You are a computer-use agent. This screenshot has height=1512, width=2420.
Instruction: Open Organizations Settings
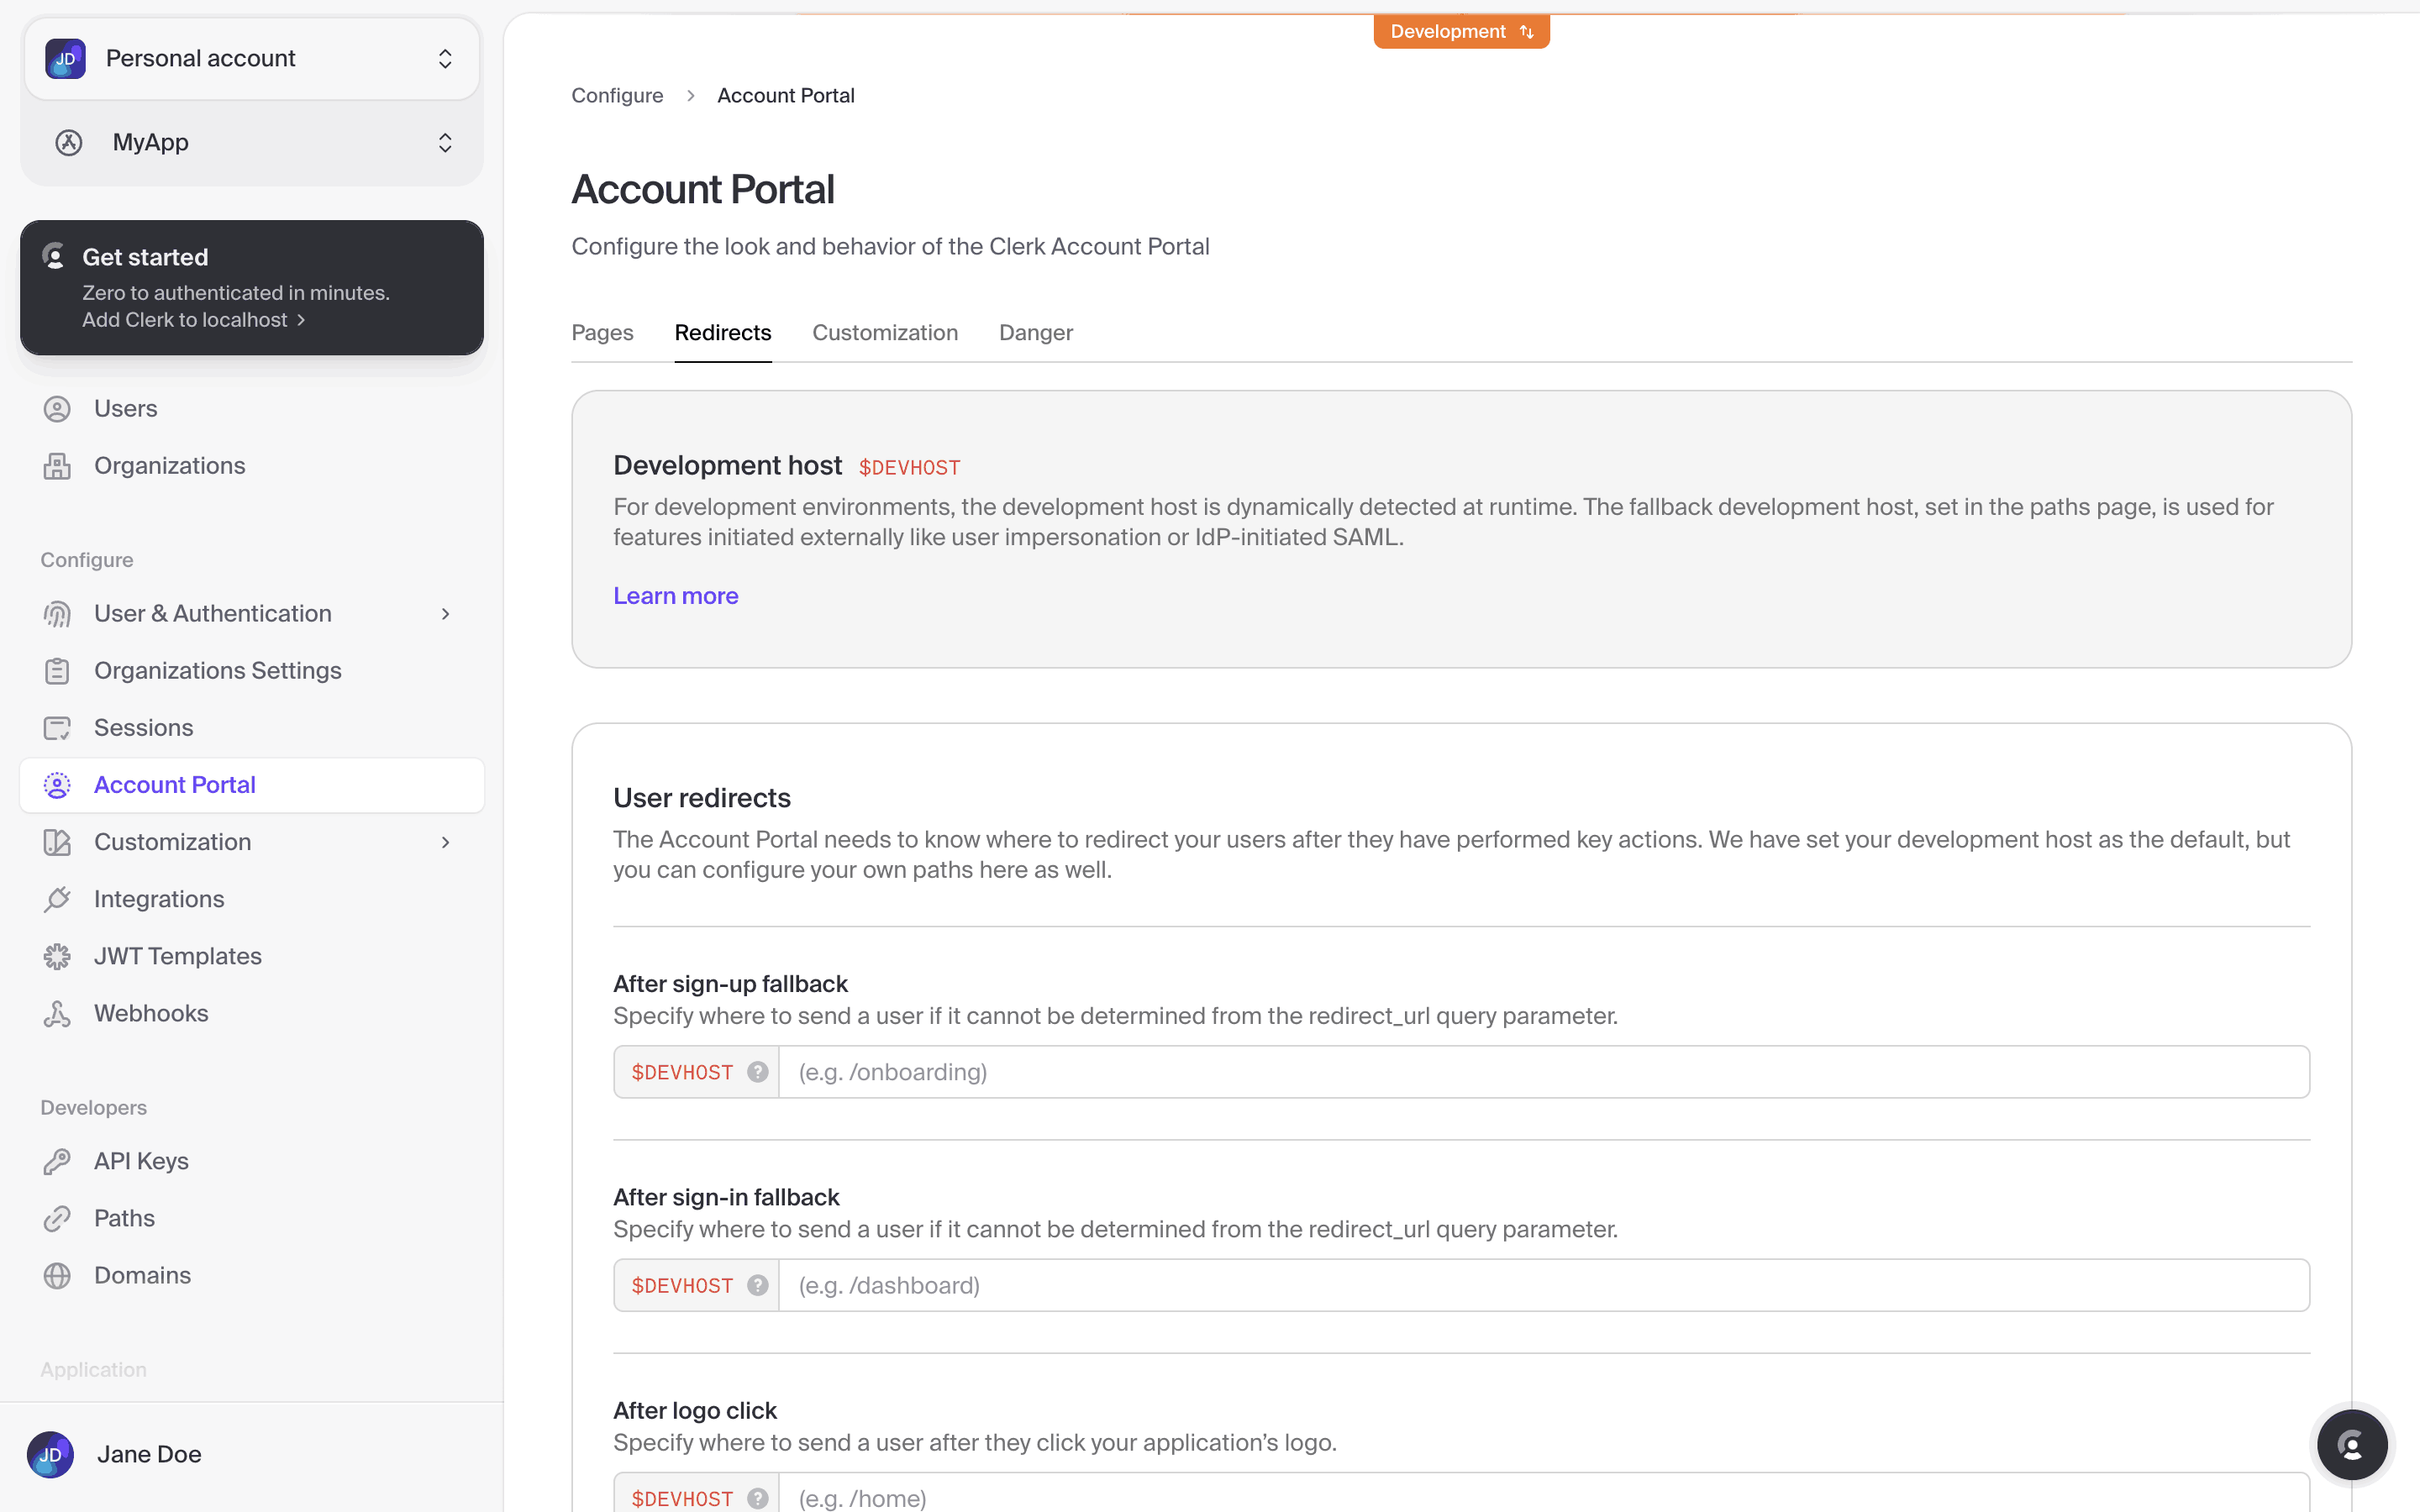[217, 670]
